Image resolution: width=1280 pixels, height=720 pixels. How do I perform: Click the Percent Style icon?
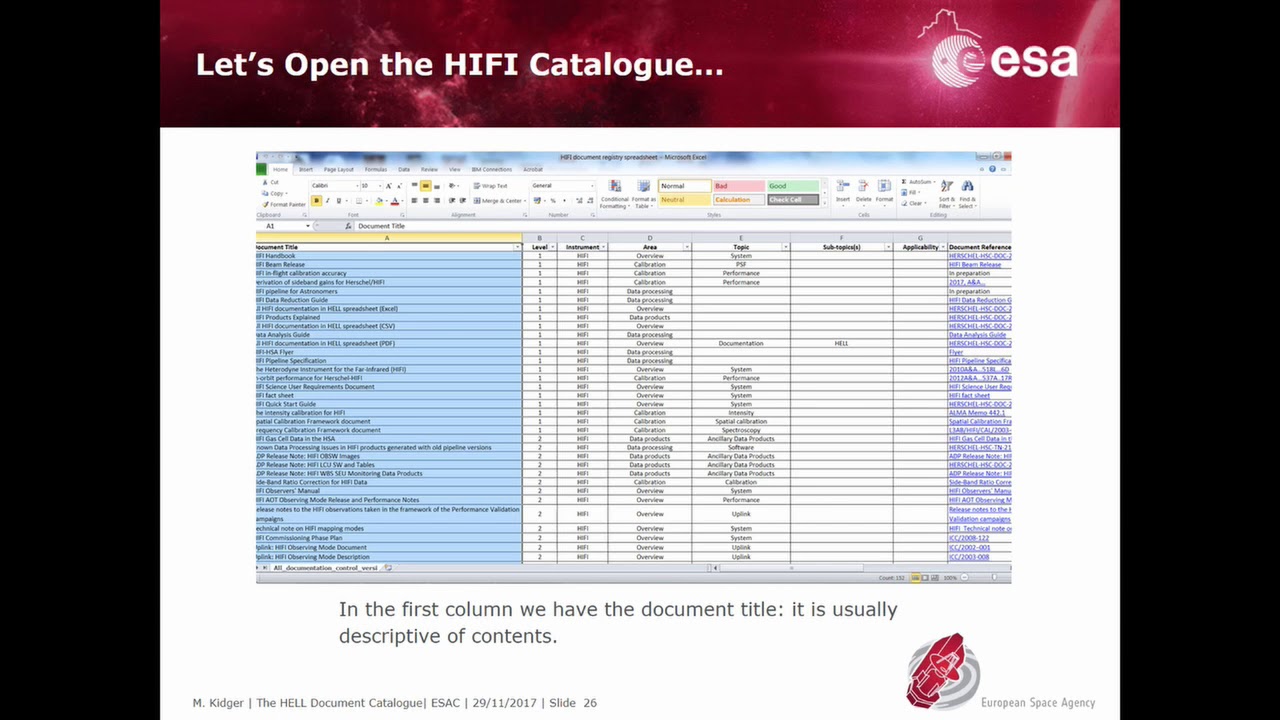(553, 201)
